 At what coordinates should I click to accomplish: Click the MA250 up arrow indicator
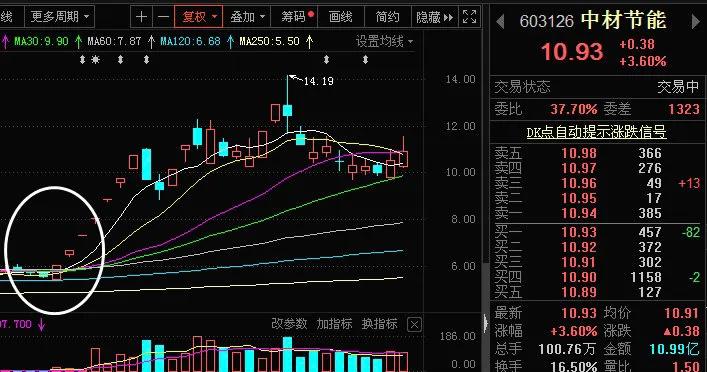click(309, 41)
